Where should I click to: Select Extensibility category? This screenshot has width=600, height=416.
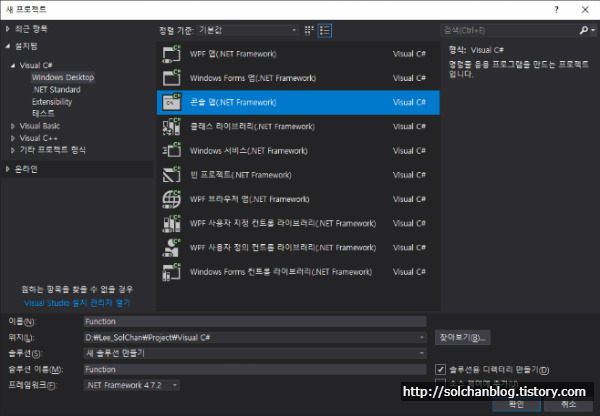[x=52, y=102]
